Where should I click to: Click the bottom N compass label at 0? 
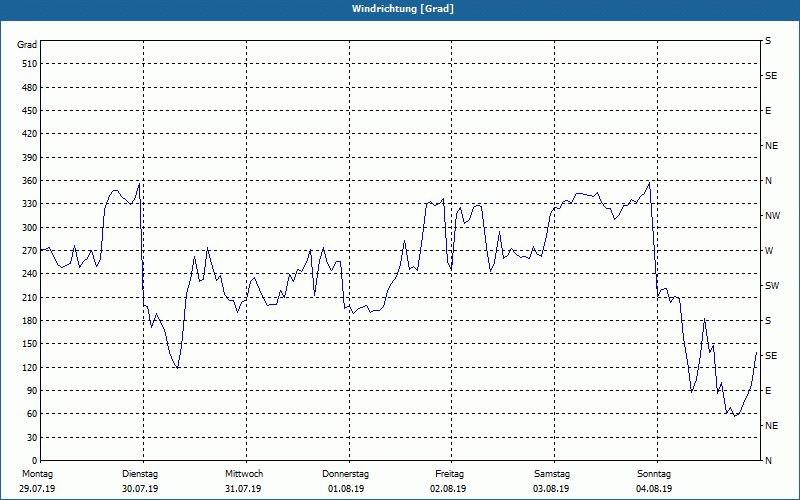pos(768,461)
